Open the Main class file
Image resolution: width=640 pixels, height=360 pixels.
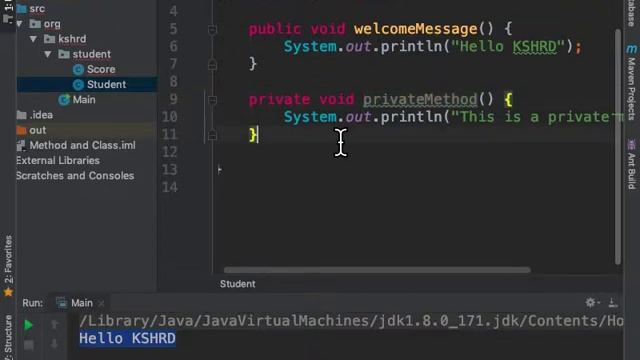[84, 100]
